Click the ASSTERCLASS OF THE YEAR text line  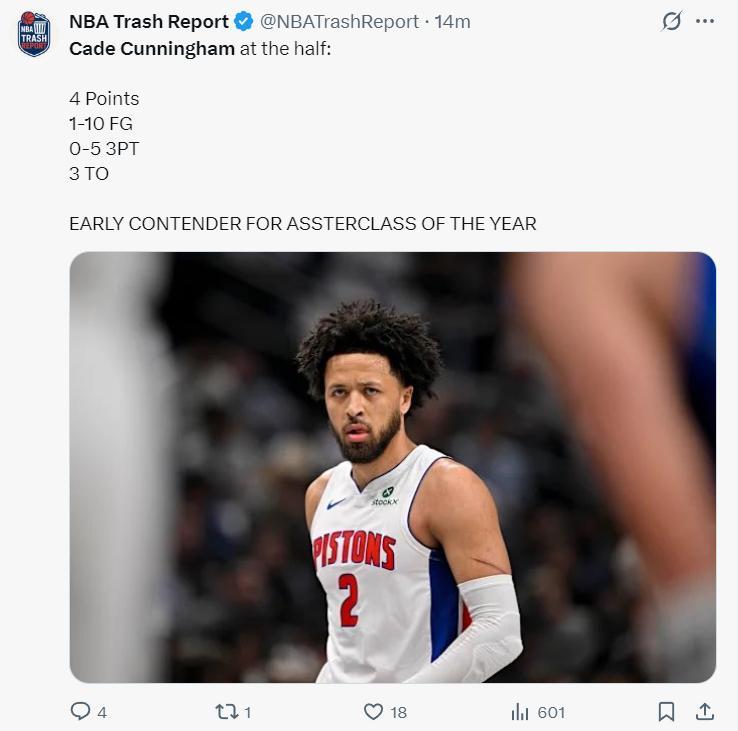tap(302, 223)
